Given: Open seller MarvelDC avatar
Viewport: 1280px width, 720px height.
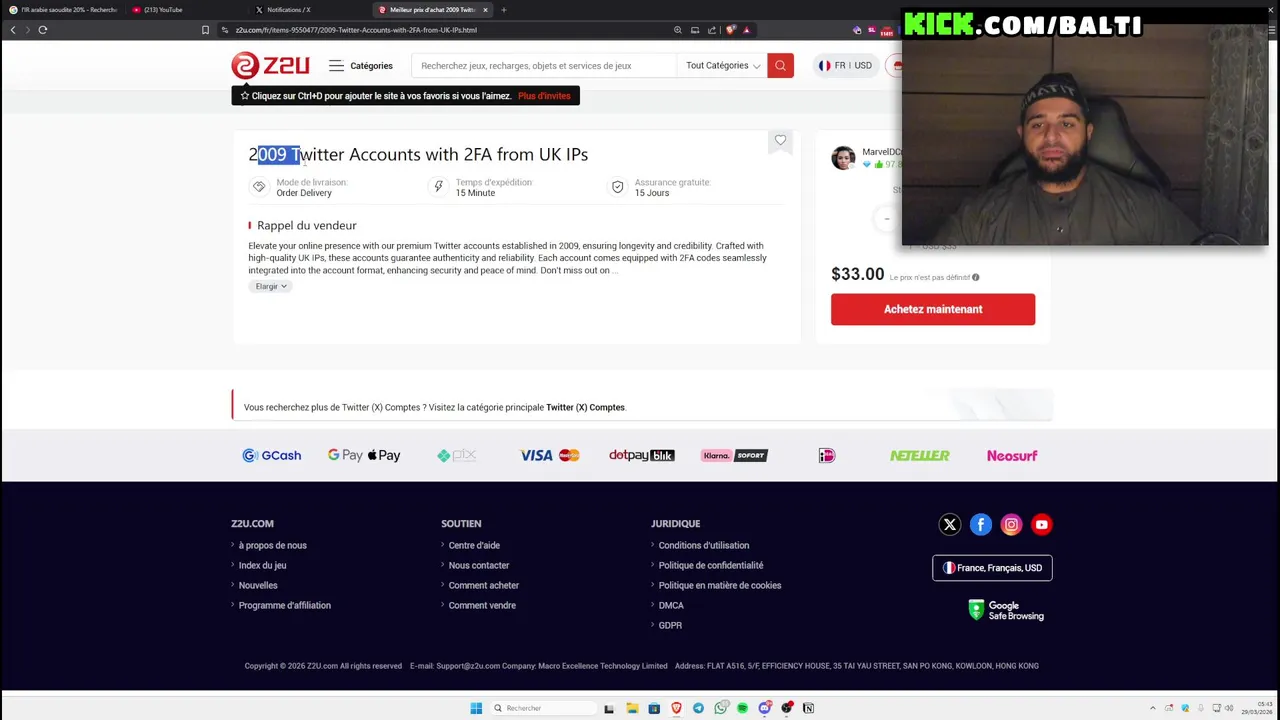Looking at the screenshot, I should click(843, 158).
